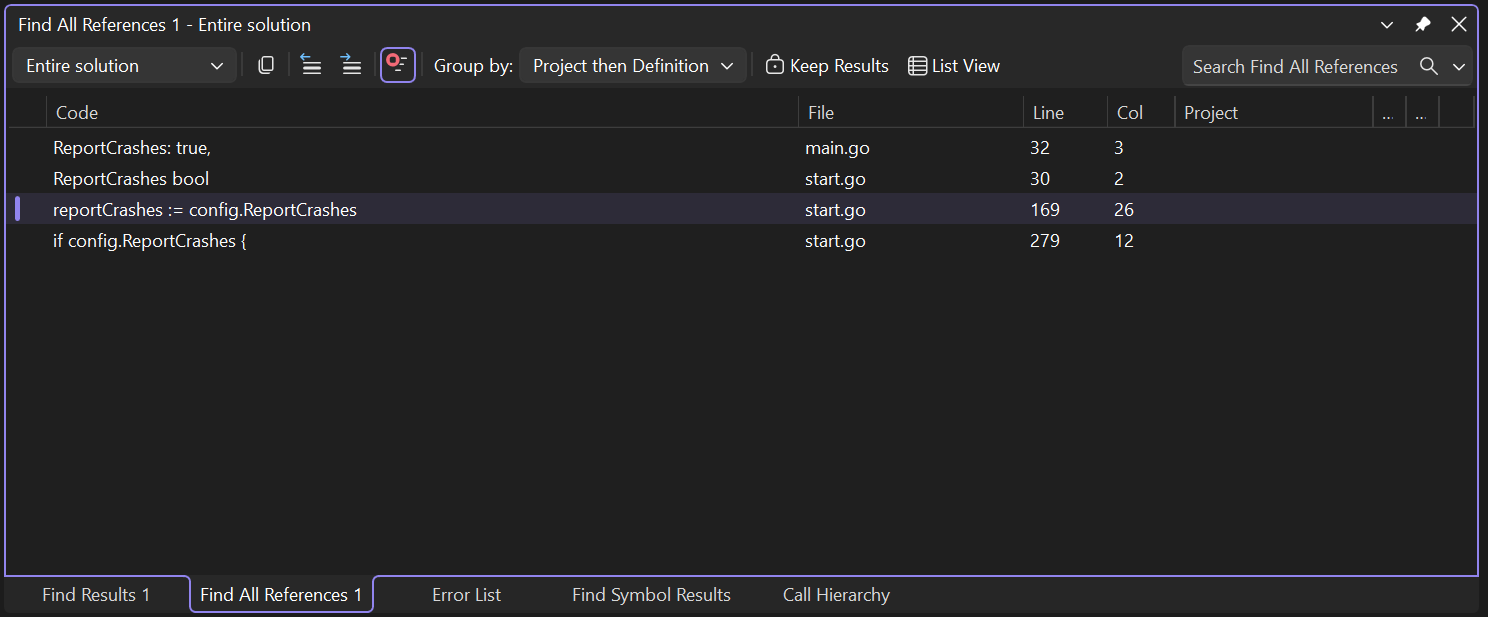The height and width of the screenshot is (617, 1488).
Task: Open the window position chevron menu
Action: 1387,25
